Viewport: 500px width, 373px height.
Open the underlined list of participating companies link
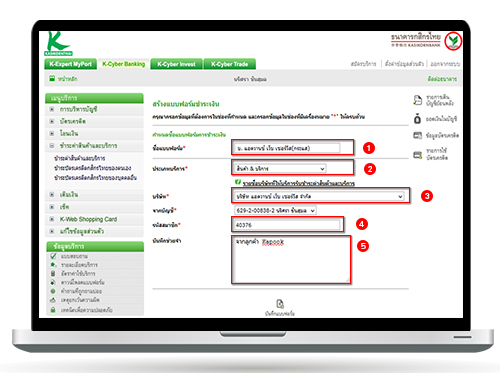pyautogui.click(x=299, y=183)
